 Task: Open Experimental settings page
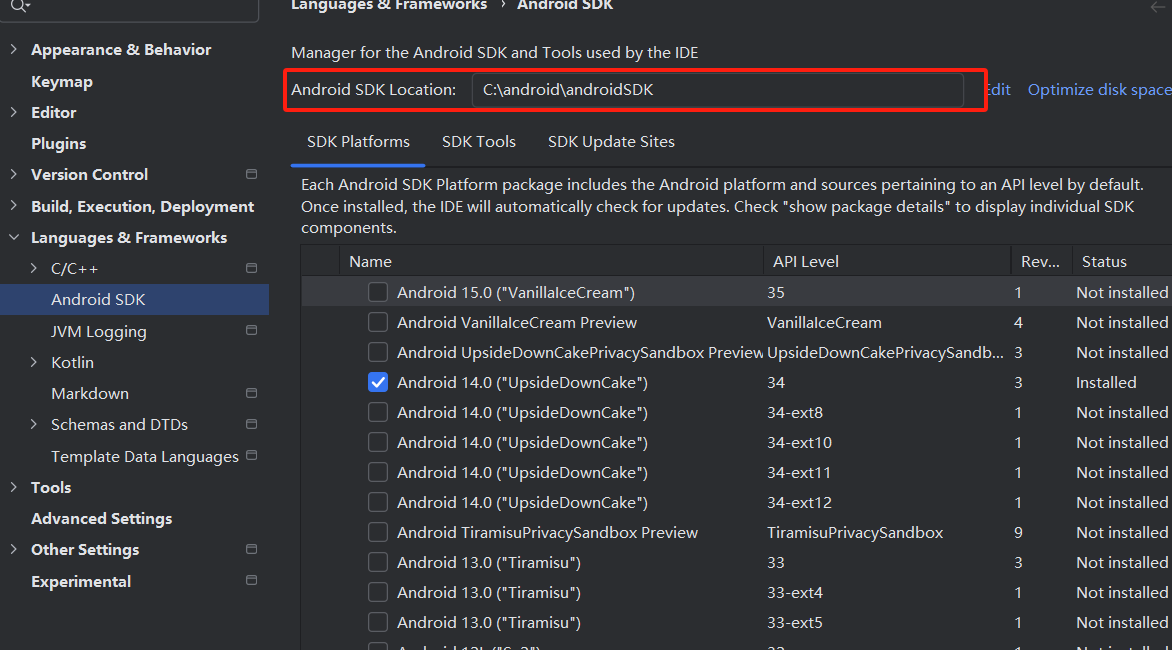pyautogui.click(x=81, y=581)
